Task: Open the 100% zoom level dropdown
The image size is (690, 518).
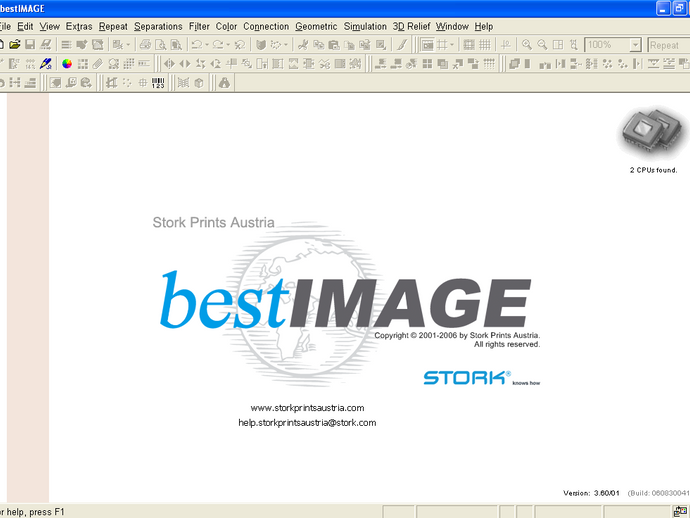Action: click(635, 45)
